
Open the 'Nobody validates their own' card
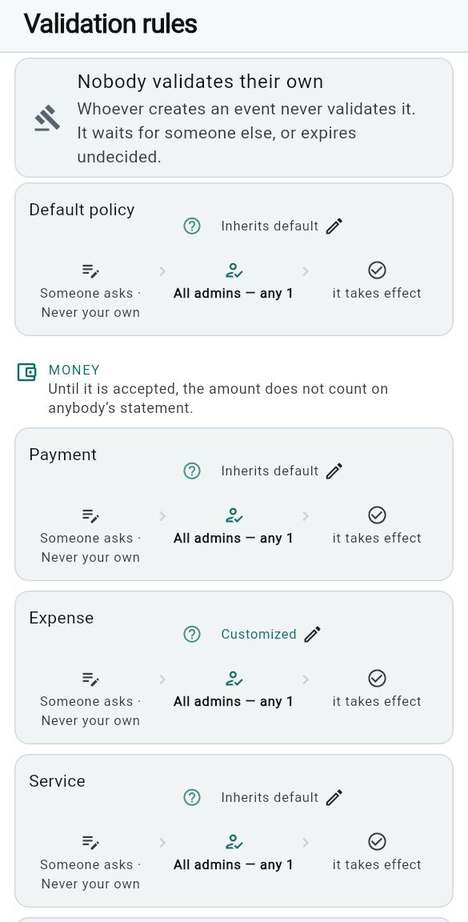234,118
